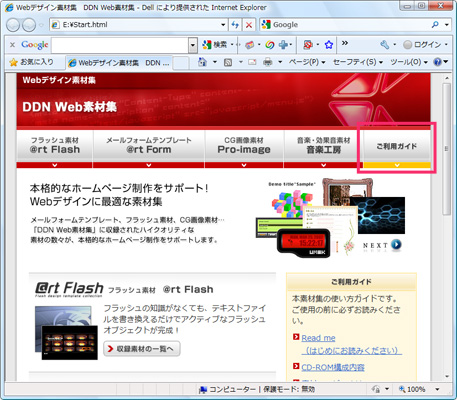Click the DDN Web素材集 banner title

tap(69, 107)
